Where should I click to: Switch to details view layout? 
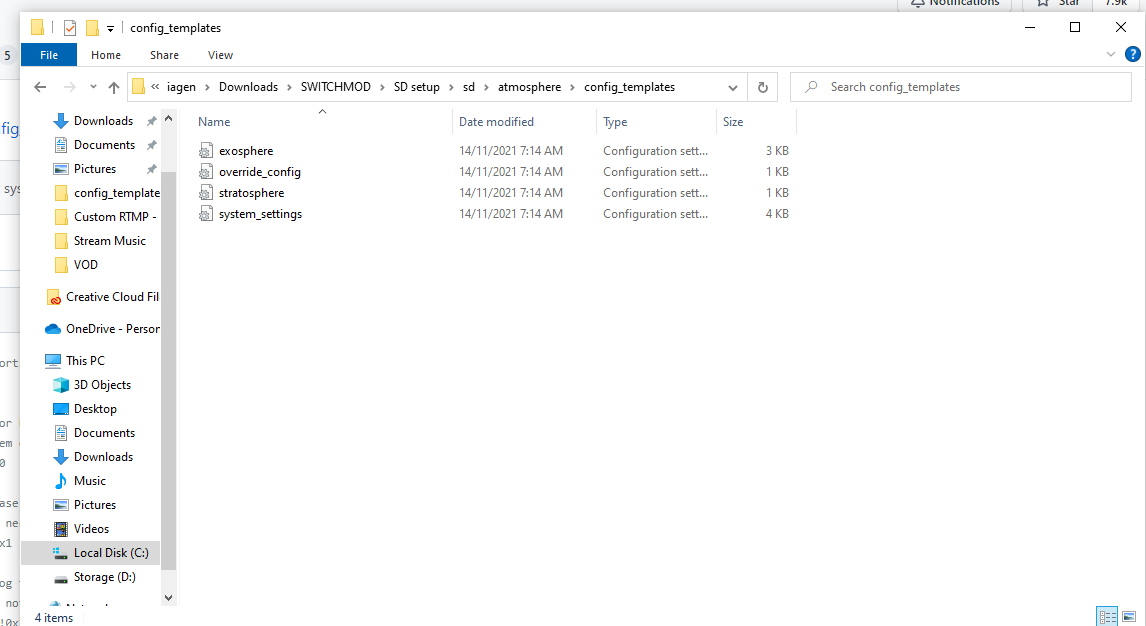(x=1107, y=617)
